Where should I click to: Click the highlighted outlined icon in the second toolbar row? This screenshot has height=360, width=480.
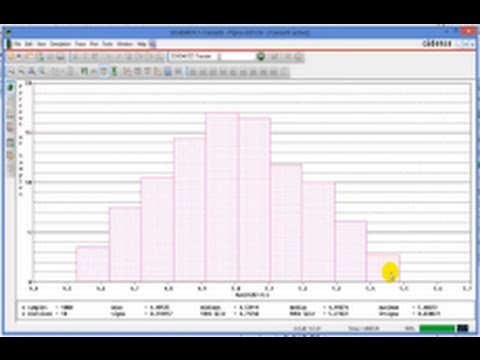click(104, 71)
